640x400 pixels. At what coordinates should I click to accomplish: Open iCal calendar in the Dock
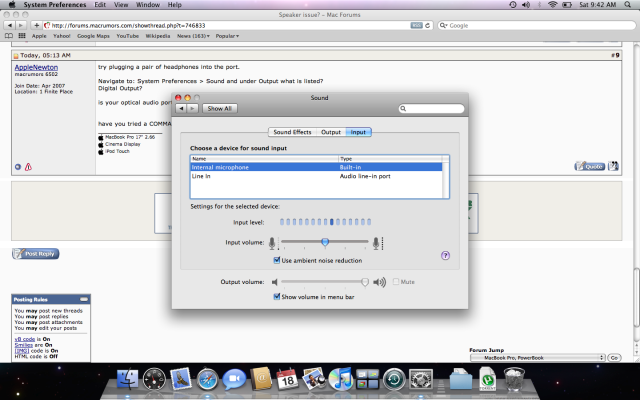[x=287, y=379]
